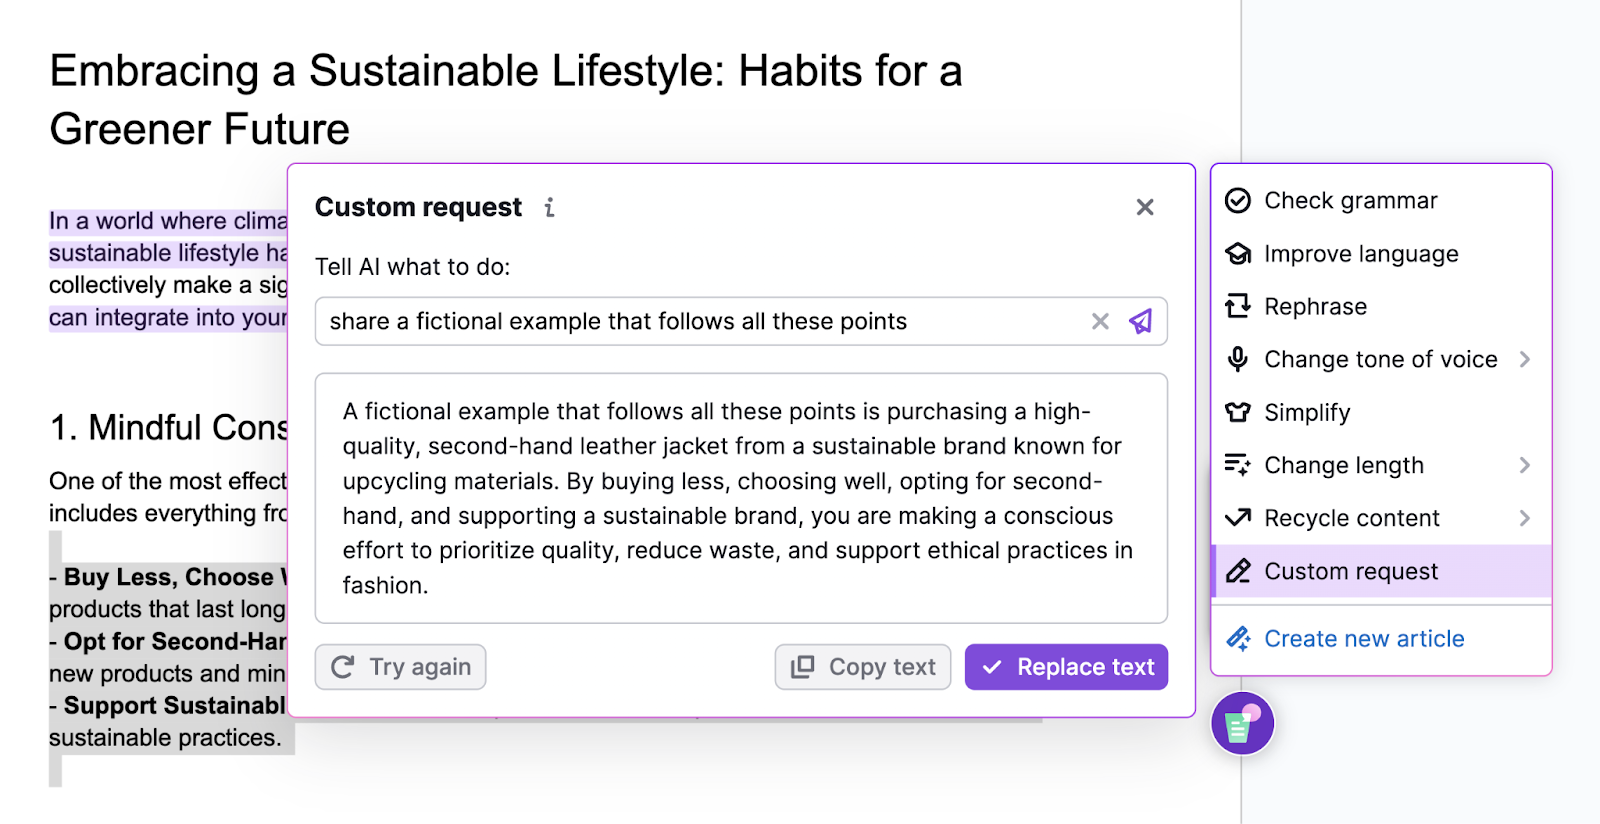This screenshot has width=1600, height=824.
Task: Open the Recycle content submenu chevron
Action: (1524, 518)
